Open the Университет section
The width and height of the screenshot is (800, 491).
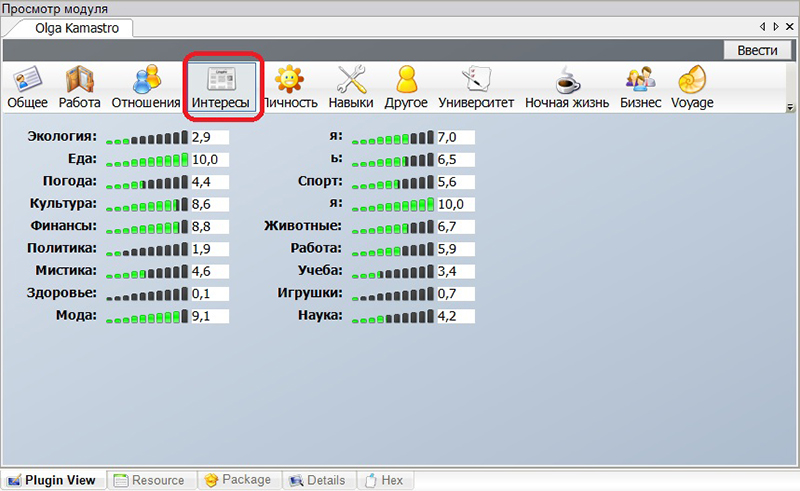tap(476, 87)
